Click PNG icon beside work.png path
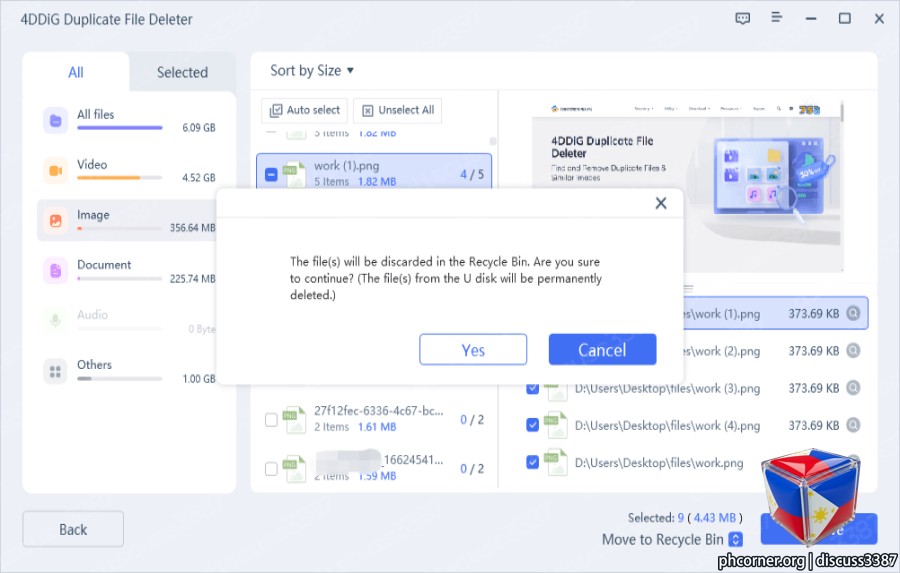 pos(556,463)
